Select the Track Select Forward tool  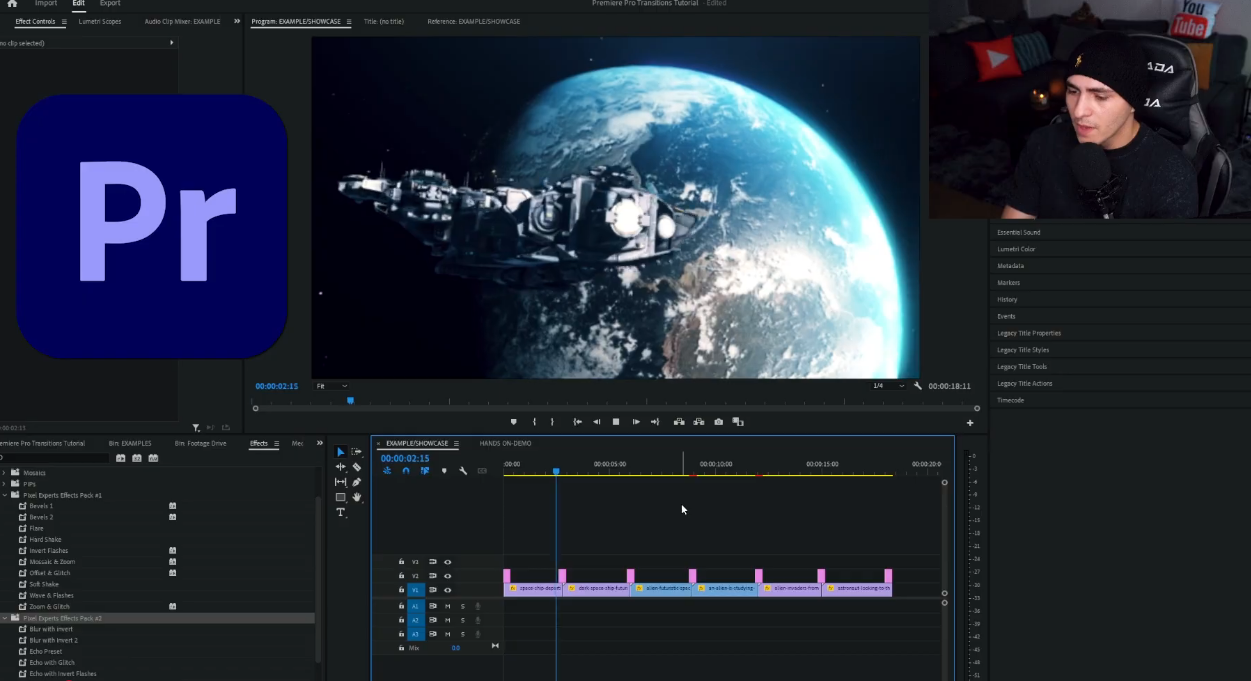tap(357, 452)
